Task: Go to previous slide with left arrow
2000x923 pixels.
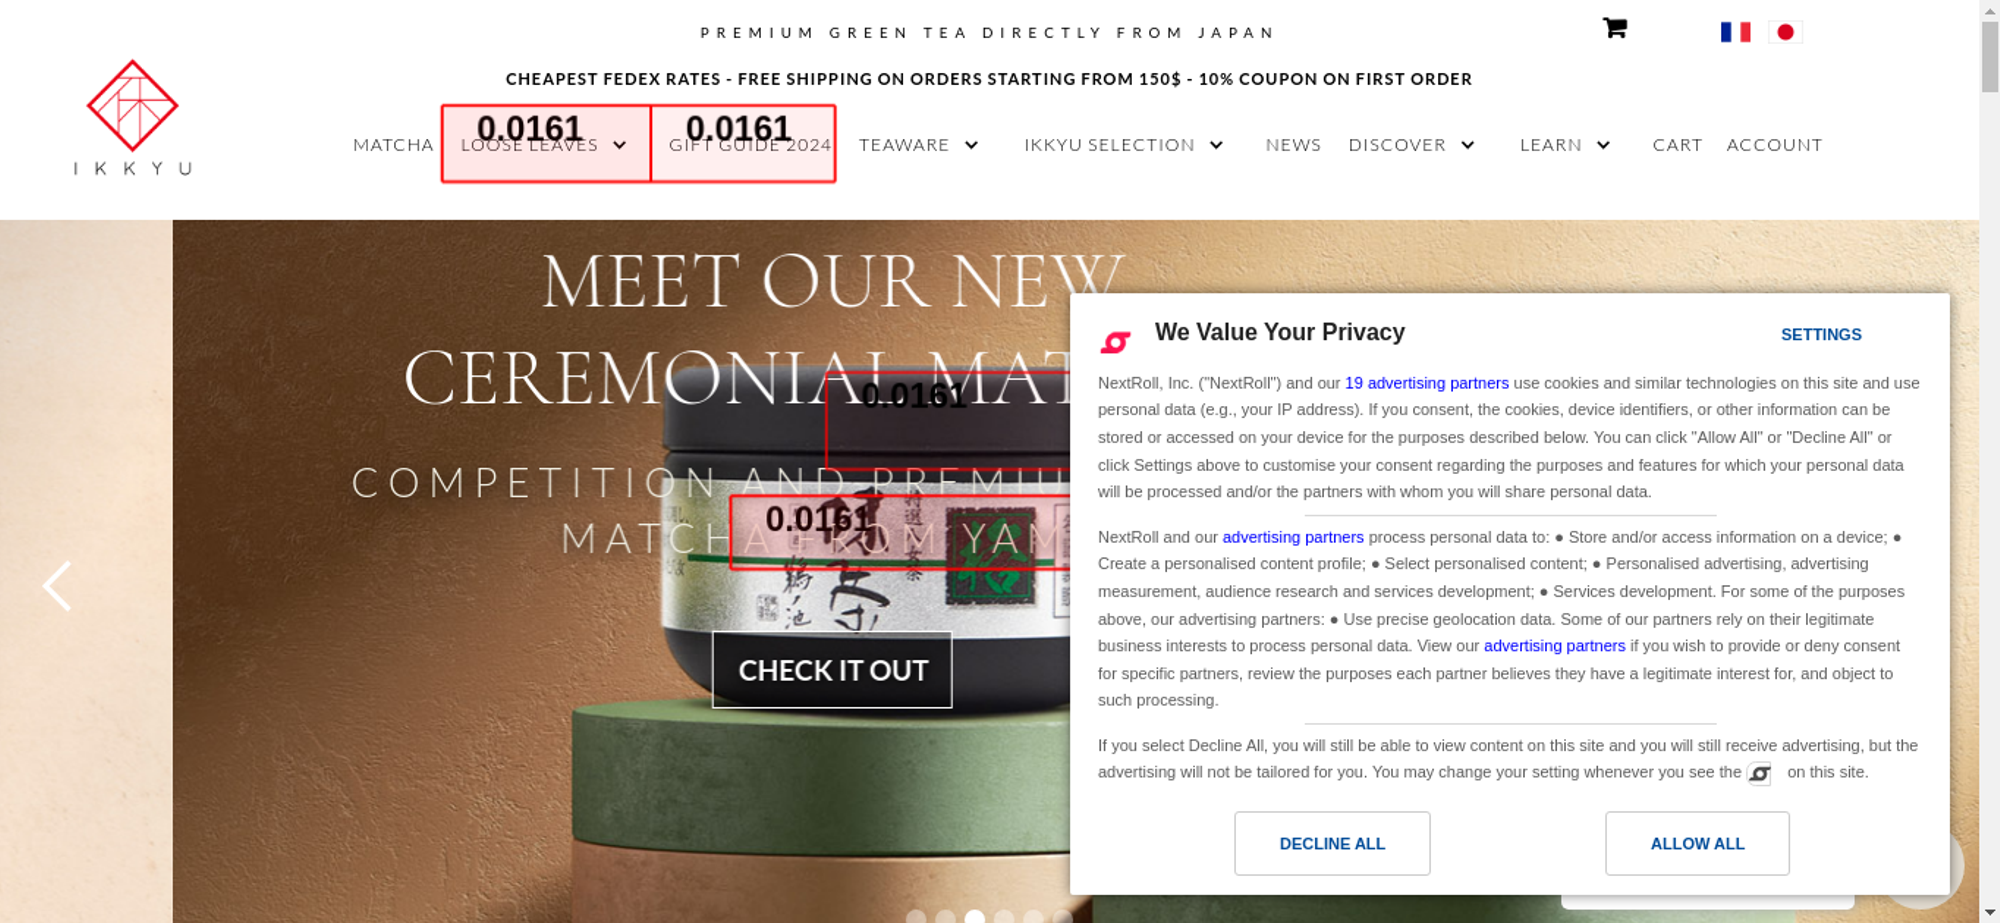Action: click(x=57, y=585)
